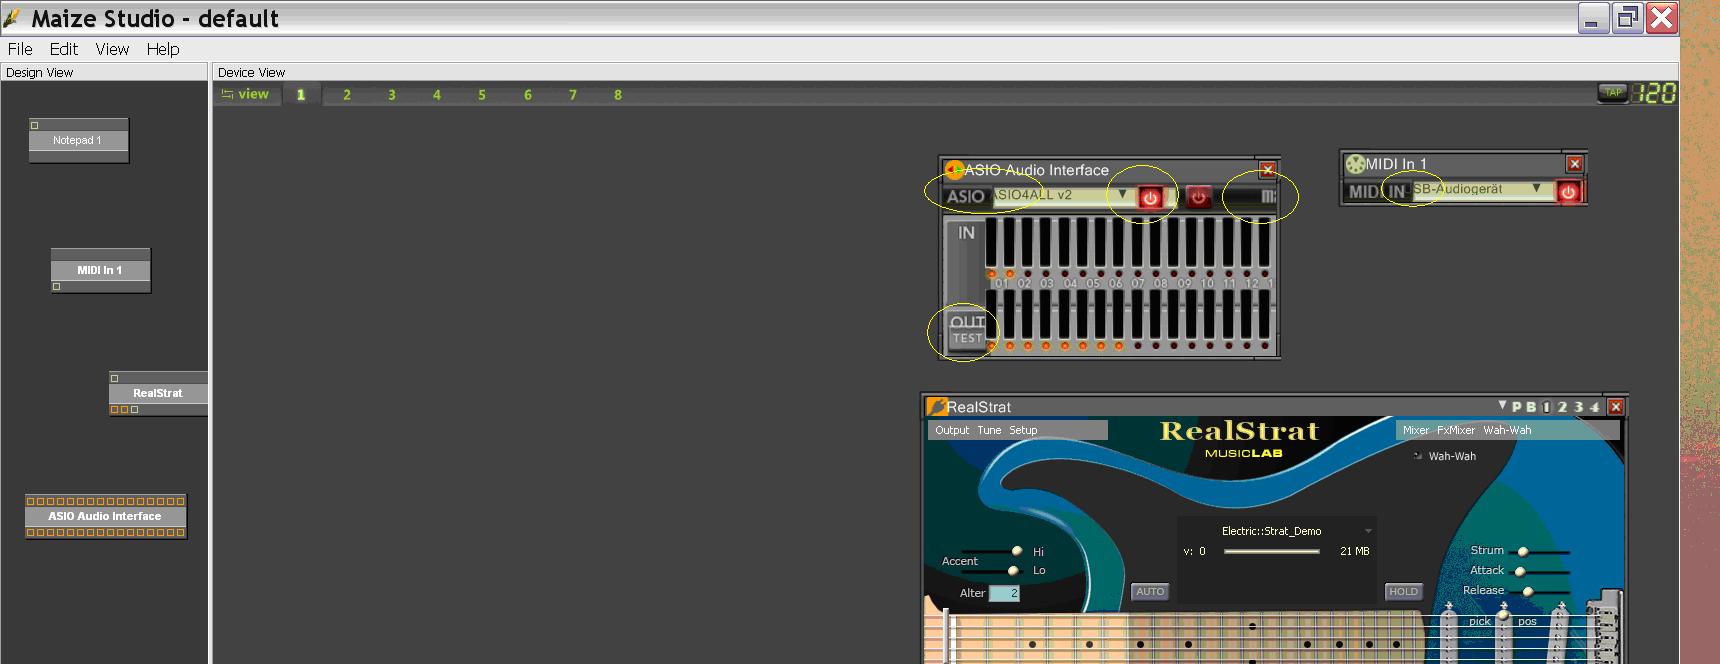Select the ASIO Audio Interface node in Design View
Screen dimensions: 1720x664
coord(105,516)
